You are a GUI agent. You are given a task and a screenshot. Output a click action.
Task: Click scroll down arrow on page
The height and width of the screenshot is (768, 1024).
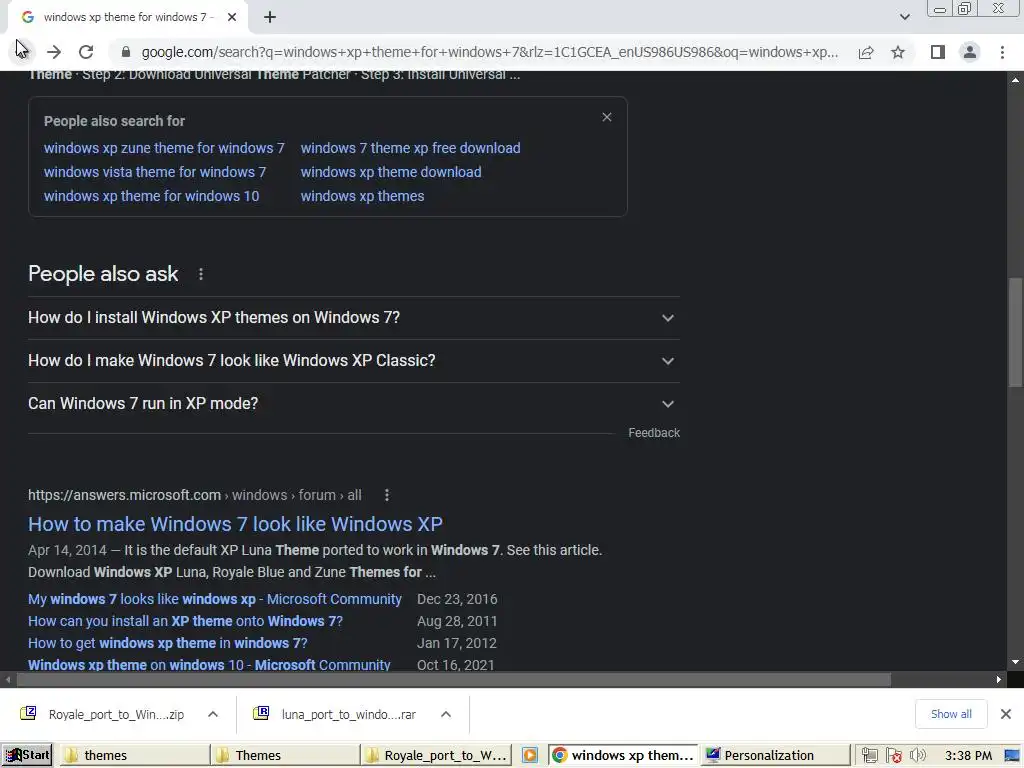click(x=1015, y=662)
